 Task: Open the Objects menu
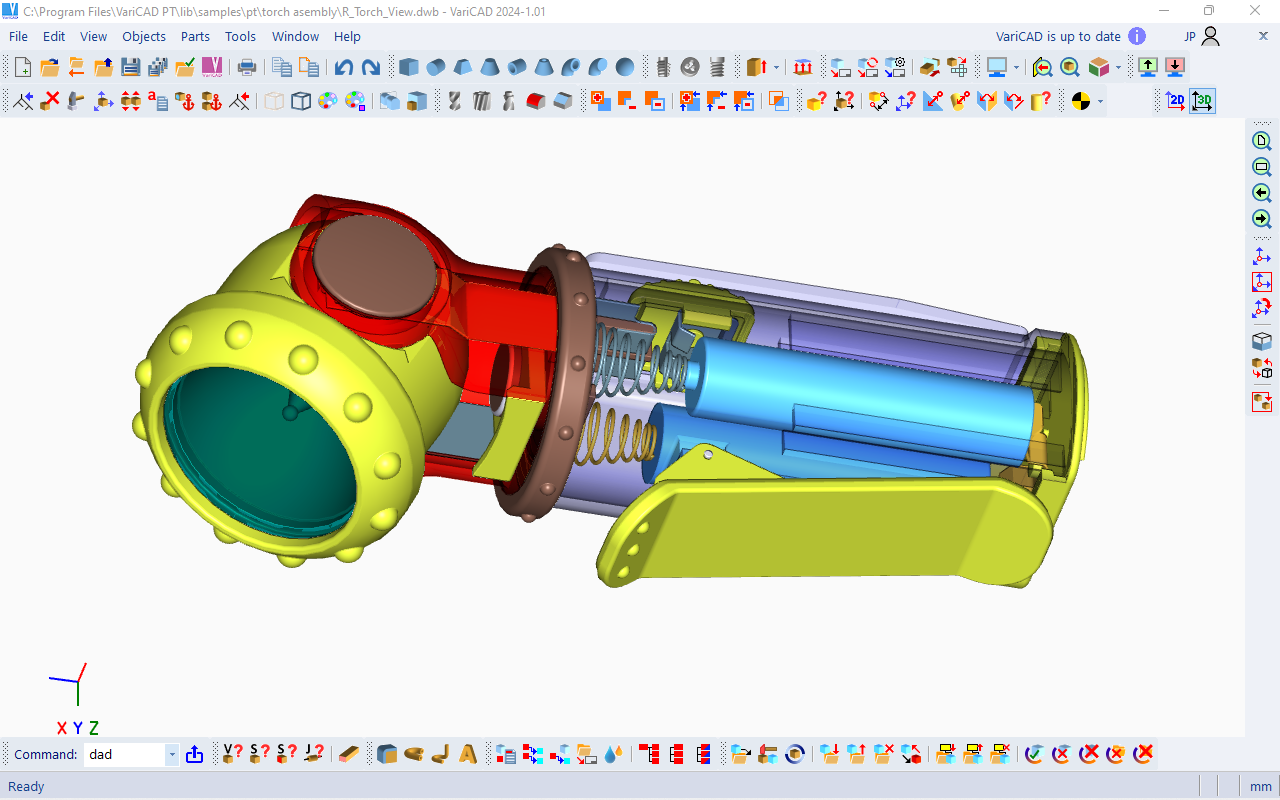tap(144, 36)
